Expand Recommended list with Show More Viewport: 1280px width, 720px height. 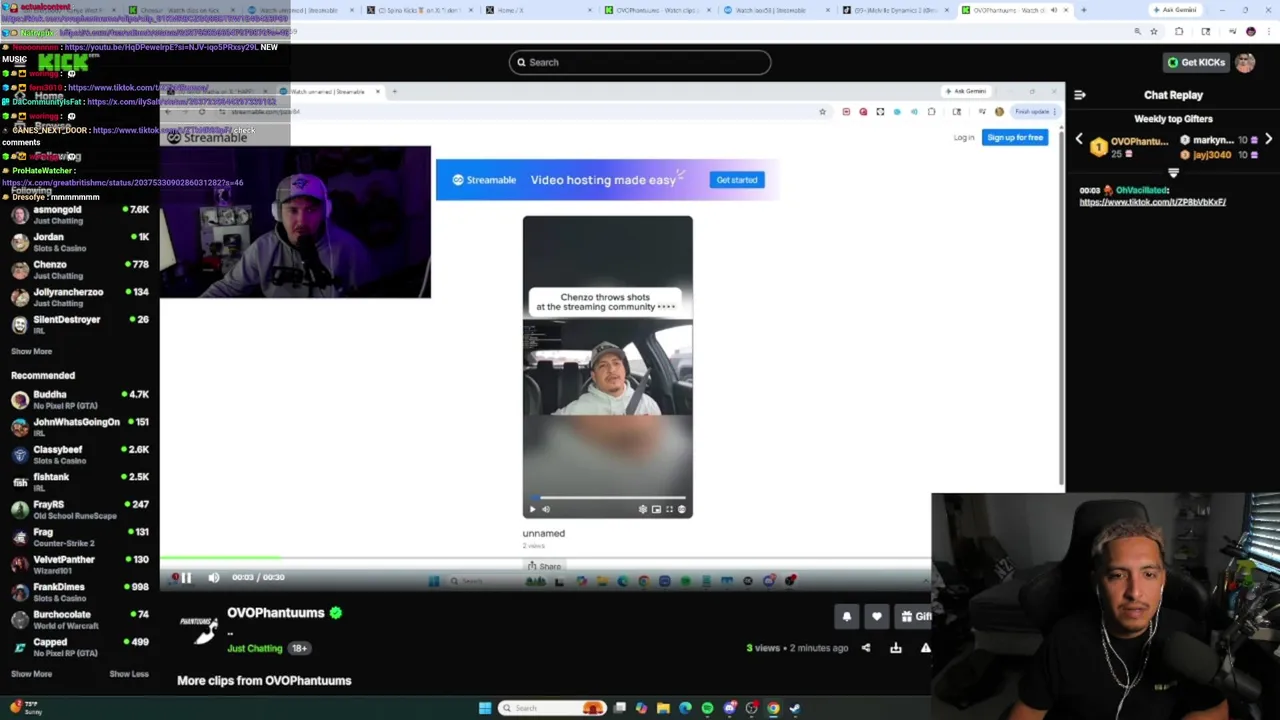coord(31,674)
